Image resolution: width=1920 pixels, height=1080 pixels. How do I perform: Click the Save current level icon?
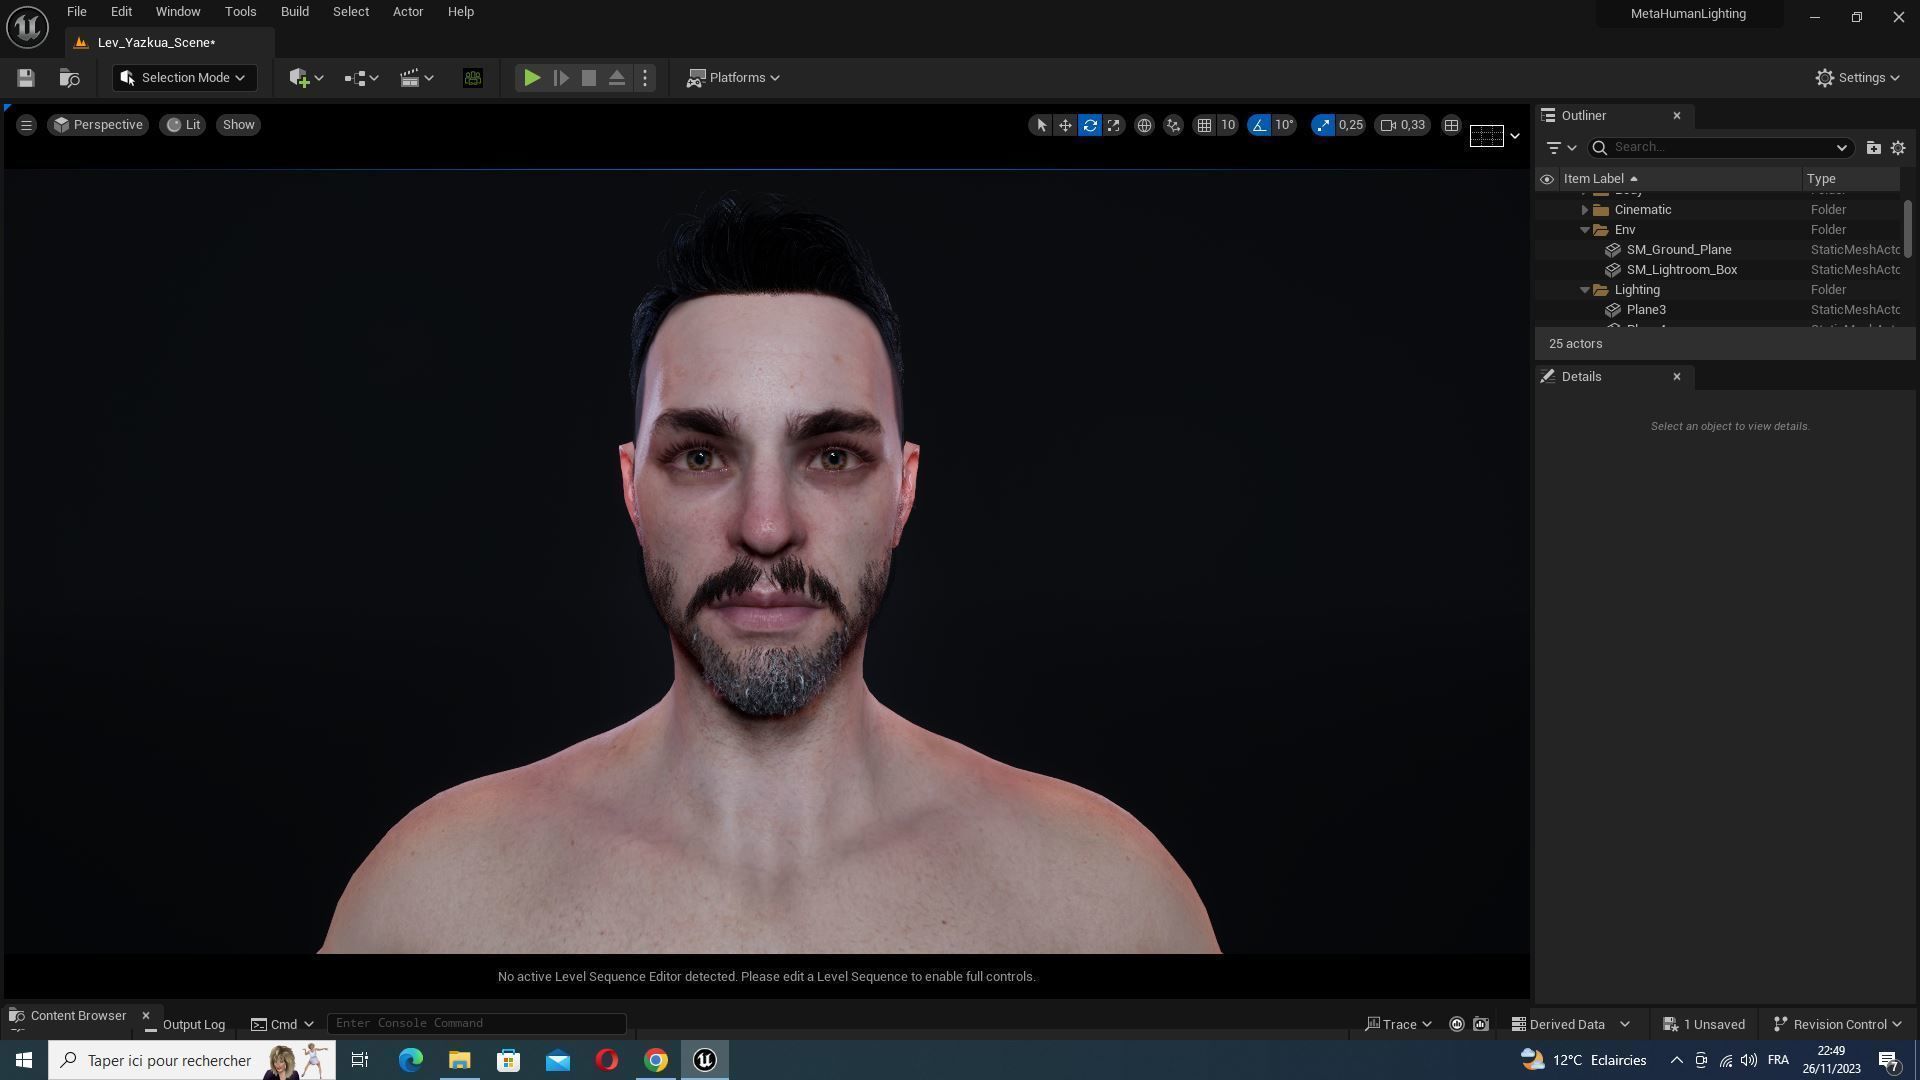(26, 78)
